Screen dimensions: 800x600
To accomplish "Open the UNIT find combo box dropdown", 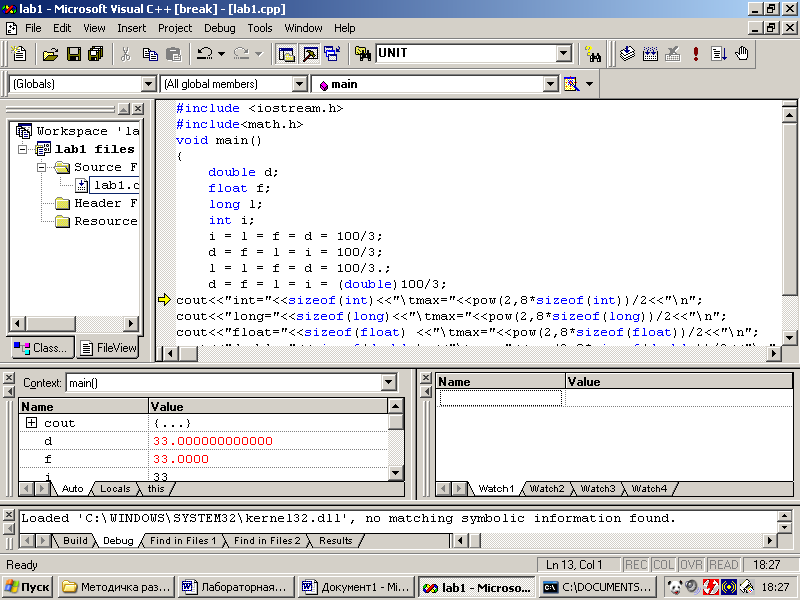I will point(564,53).
